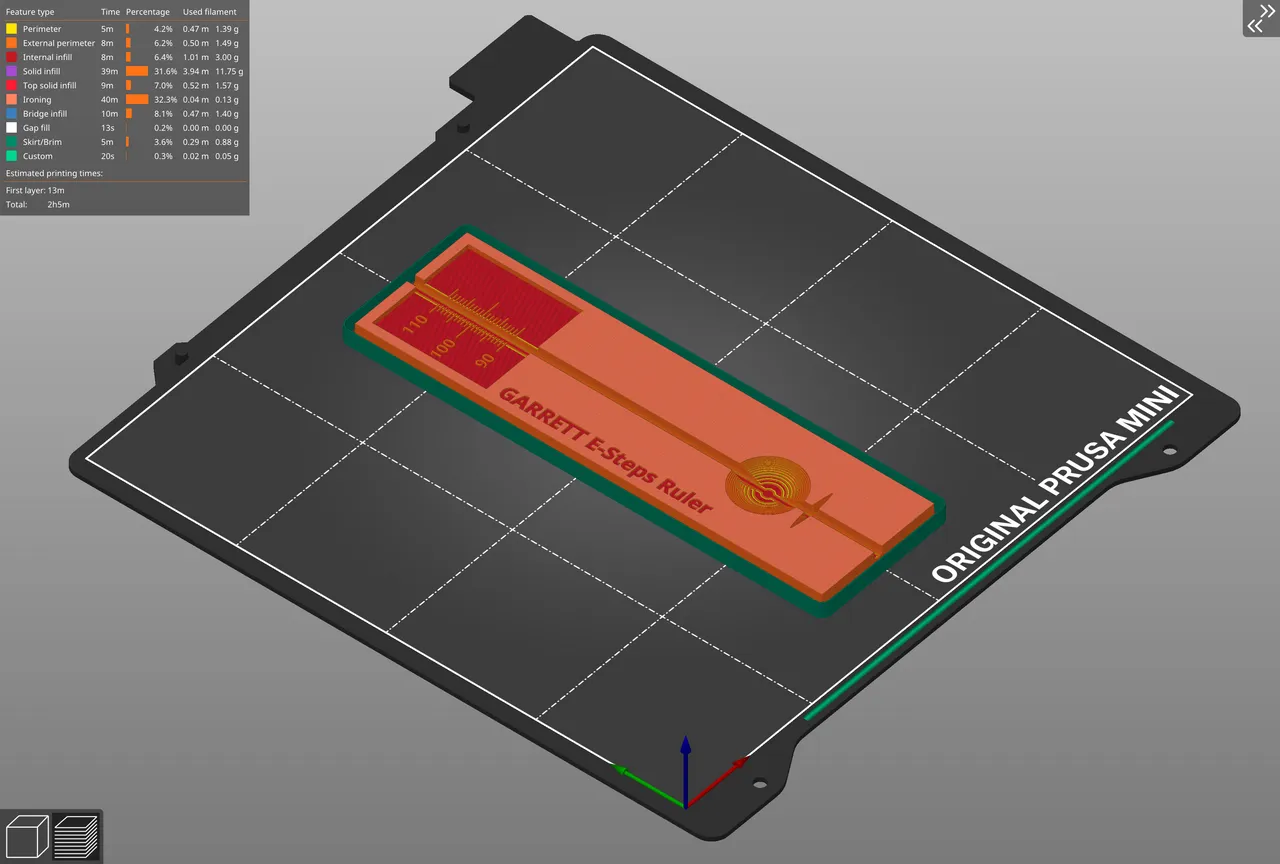Viewport: 1280px width, 864px height.
Task: Switch to the 3D editor view cube icon
Action: click(x=27, y=836)
